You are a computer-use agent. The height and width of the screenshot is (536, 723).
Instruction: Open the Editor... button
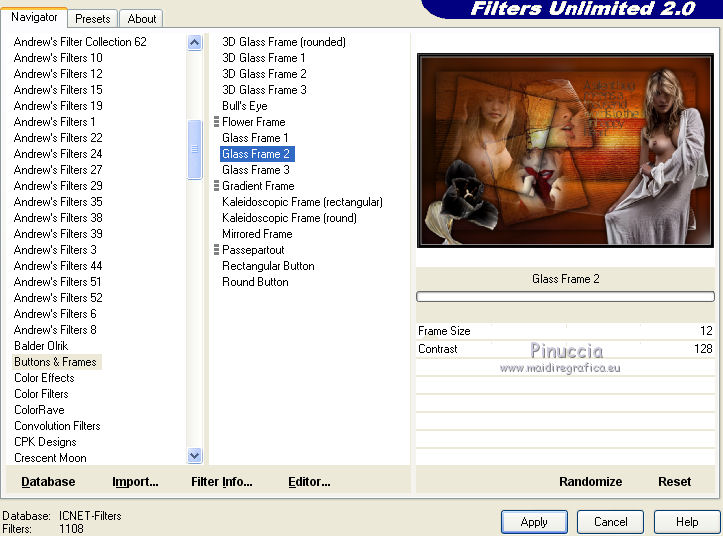click(x=309, y=482)
